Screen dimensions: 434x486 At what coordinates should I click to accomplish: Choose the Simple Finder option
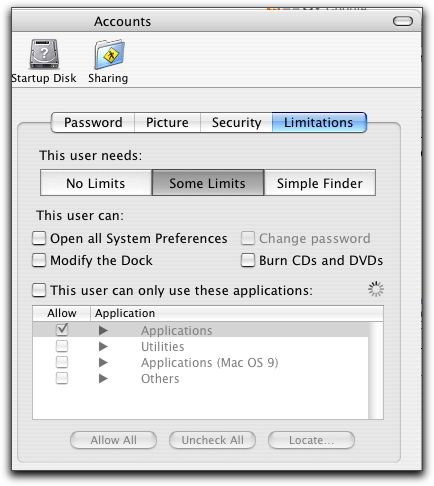click(320, 183)
